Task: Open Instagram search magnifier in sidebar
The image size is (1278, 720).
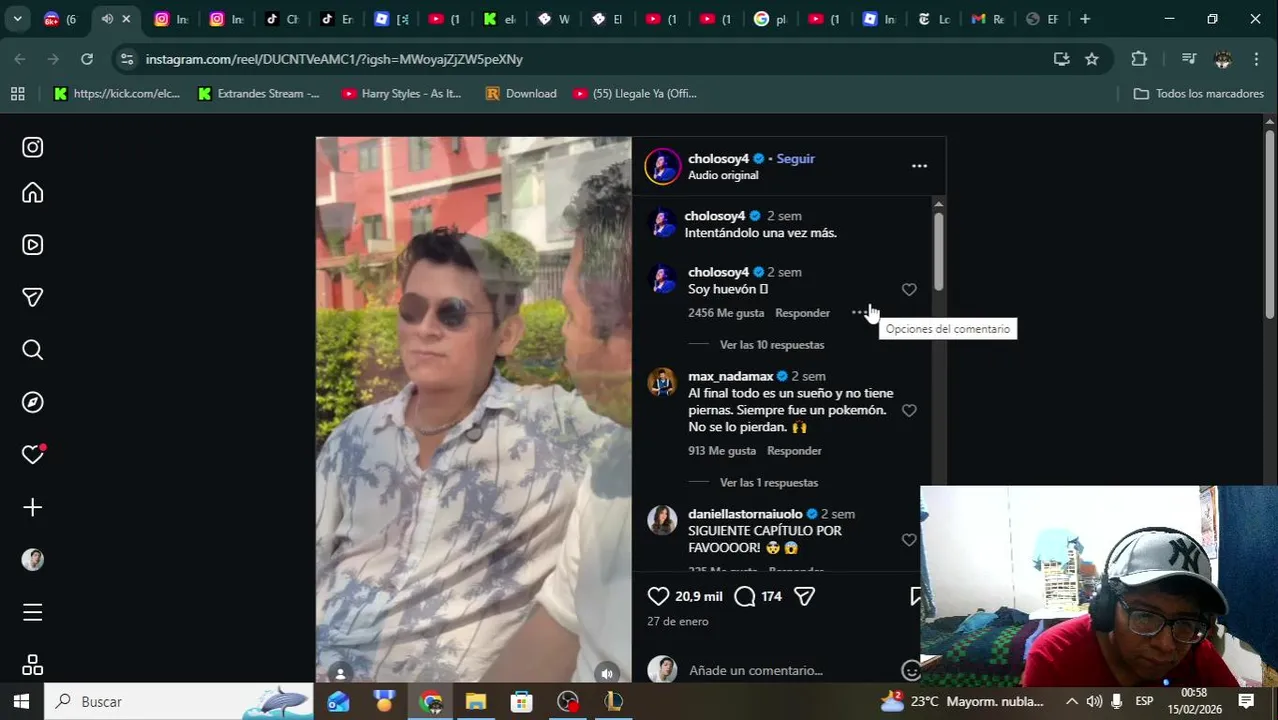Action: click(33, 350)
